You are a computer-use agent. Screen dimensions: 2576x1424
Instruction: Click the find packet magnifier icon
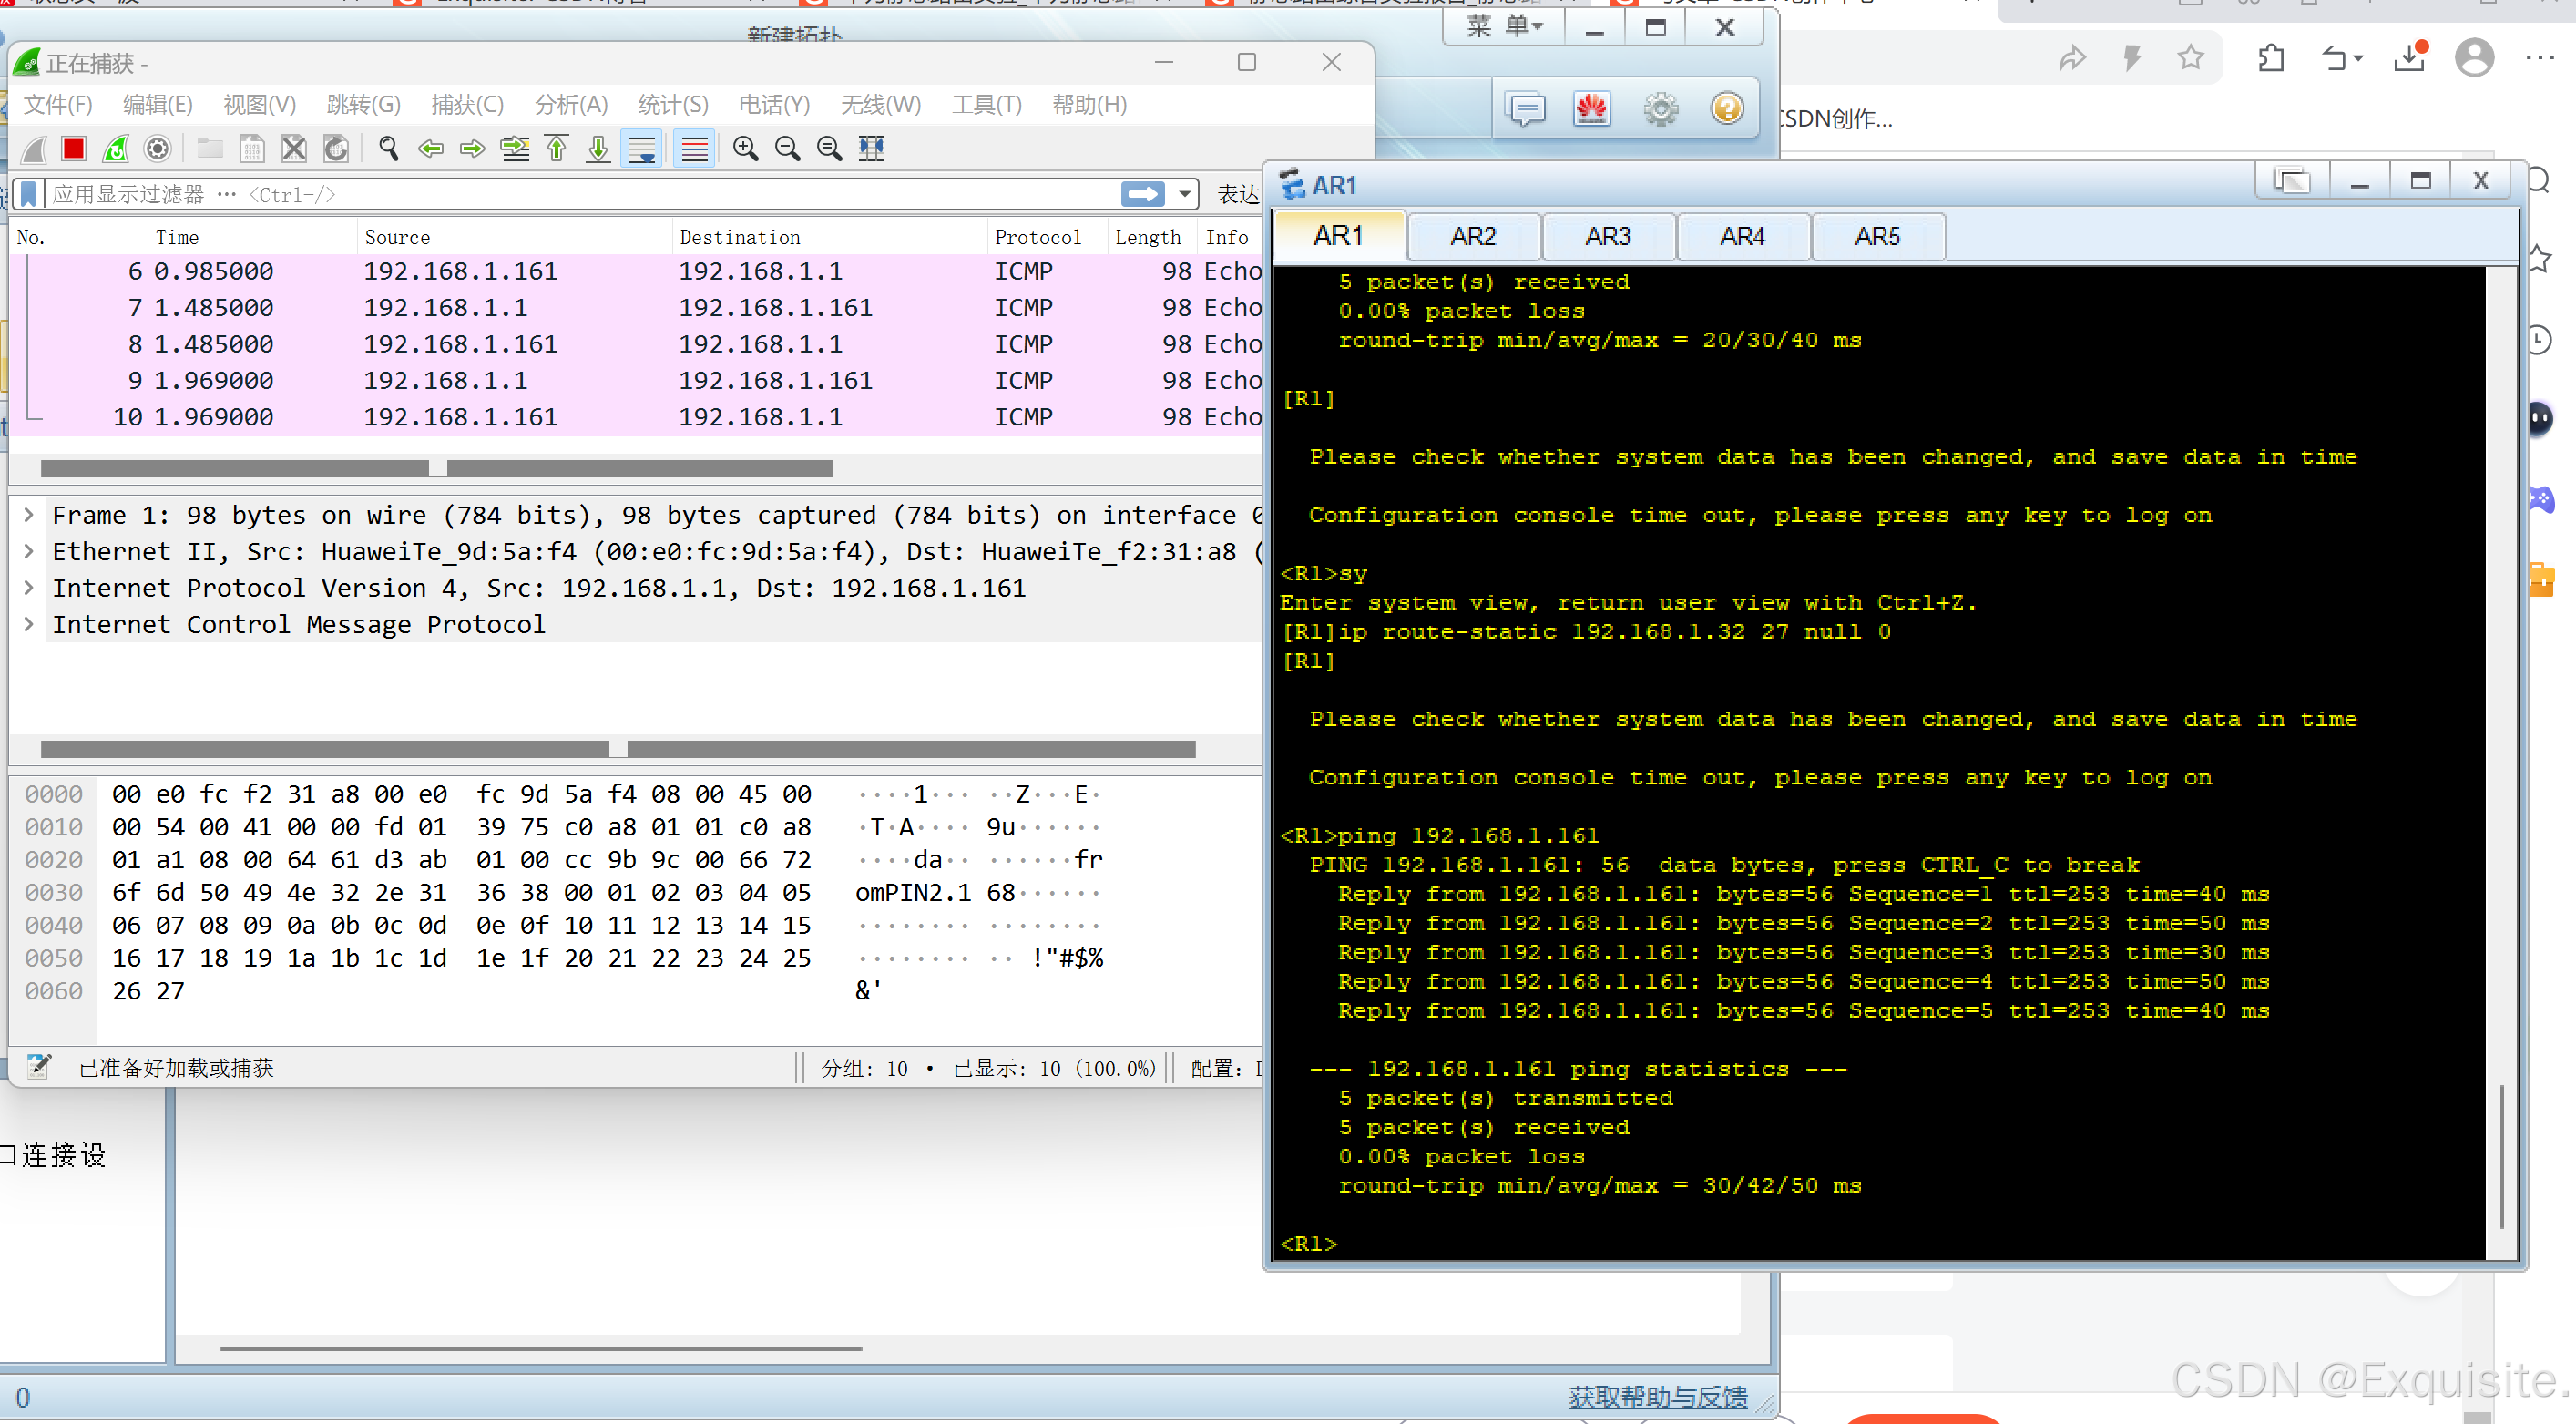(x=388, y=149)
